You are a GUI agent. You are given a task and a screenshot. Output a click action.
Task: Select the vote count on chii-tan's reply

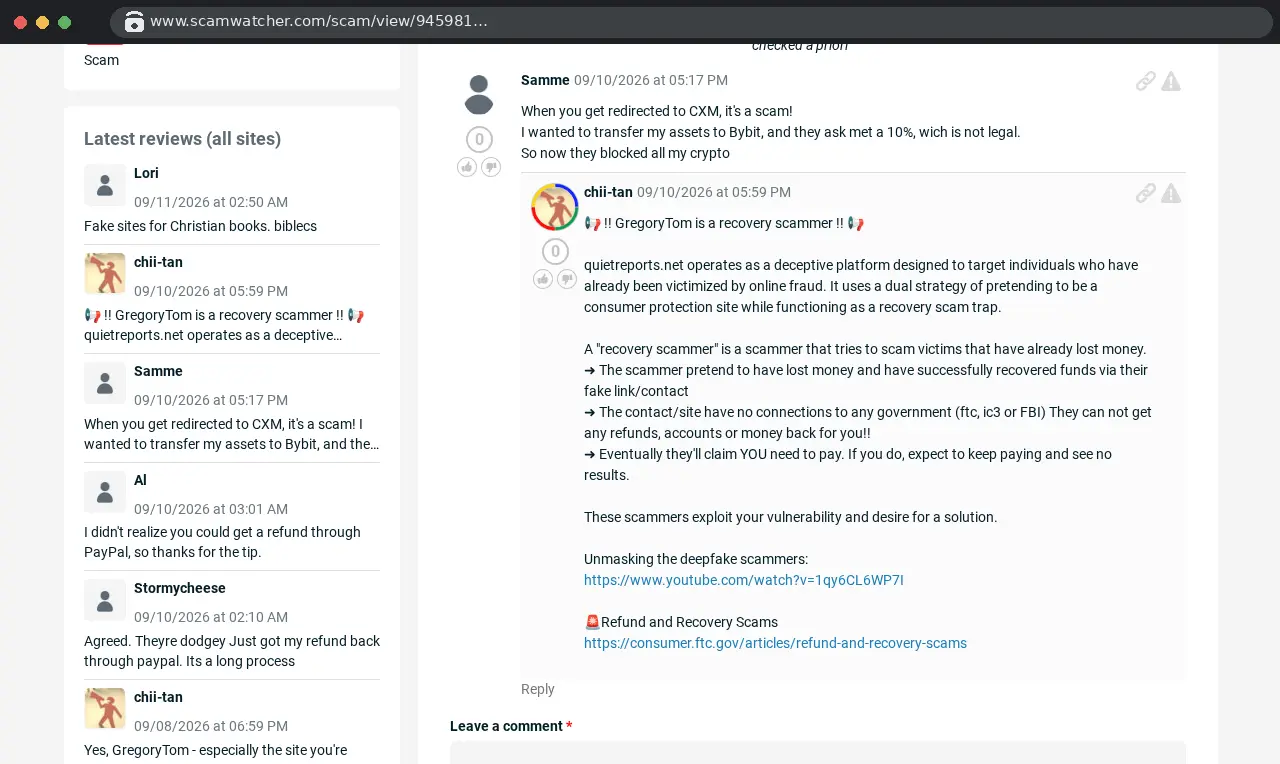click(555, 252)
